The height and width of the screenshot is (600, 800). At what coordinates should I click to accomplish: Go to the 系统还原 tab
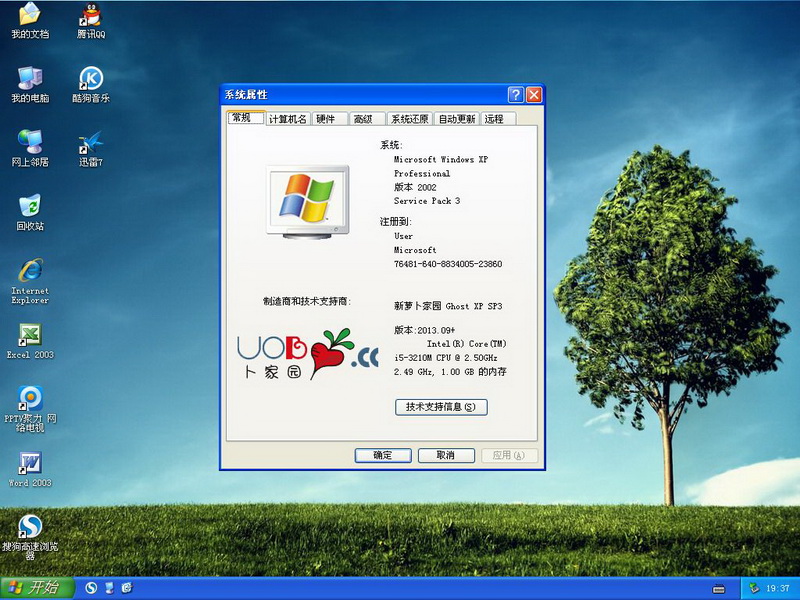tap(410, 119)
